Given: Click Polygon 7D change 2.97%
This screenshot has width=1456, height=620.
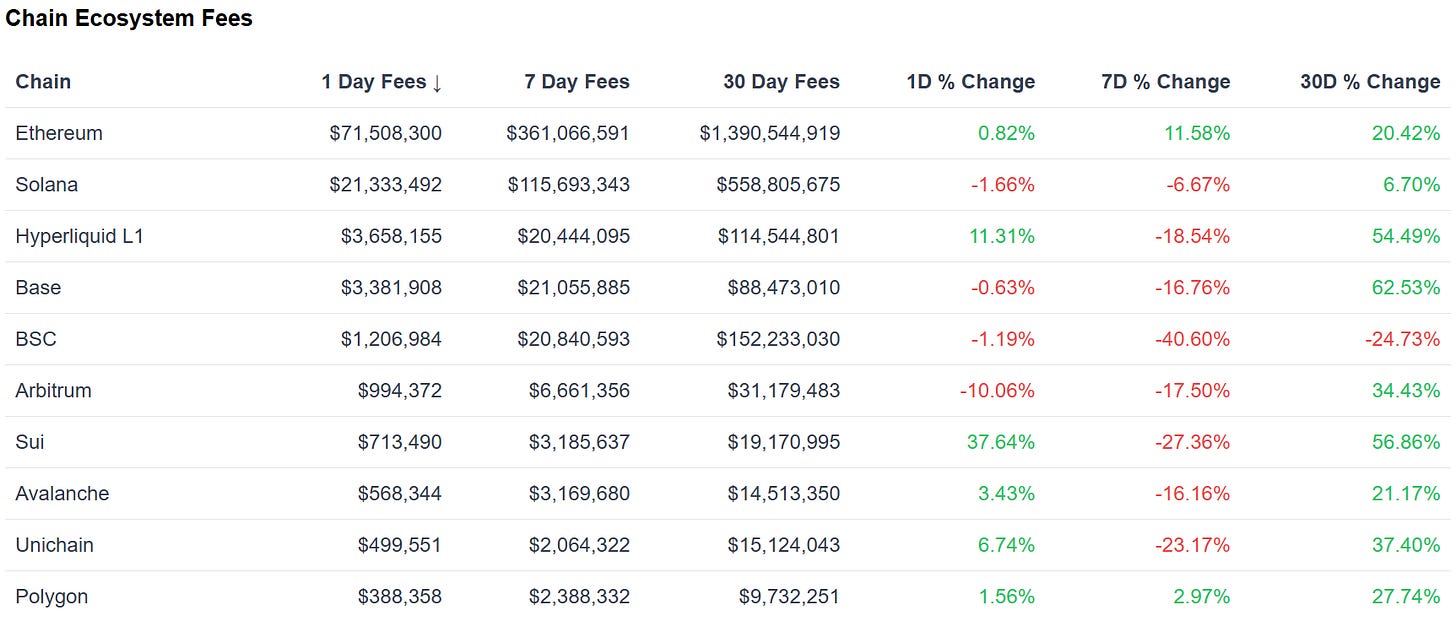Looking at the screenshot, I should 1202,597.
